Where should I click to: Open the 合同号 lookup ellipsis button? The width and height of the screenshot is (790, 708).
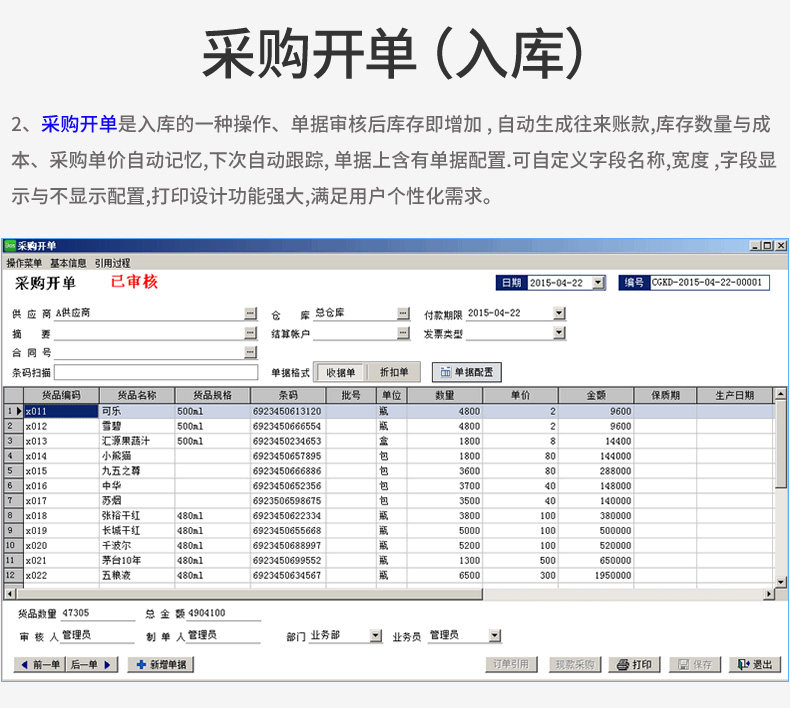(x=250, y=352)
